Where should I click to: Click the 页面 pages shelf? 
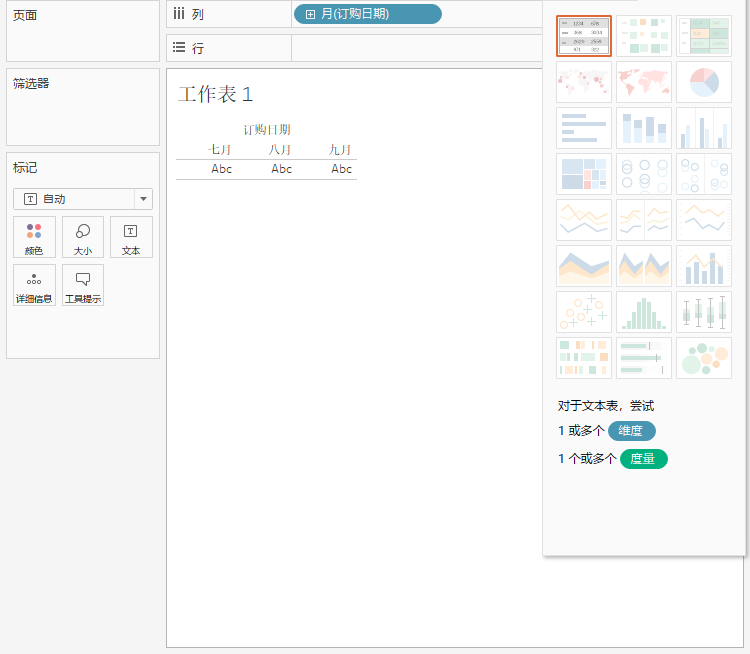pyautogui.click(x=83, y=31)
